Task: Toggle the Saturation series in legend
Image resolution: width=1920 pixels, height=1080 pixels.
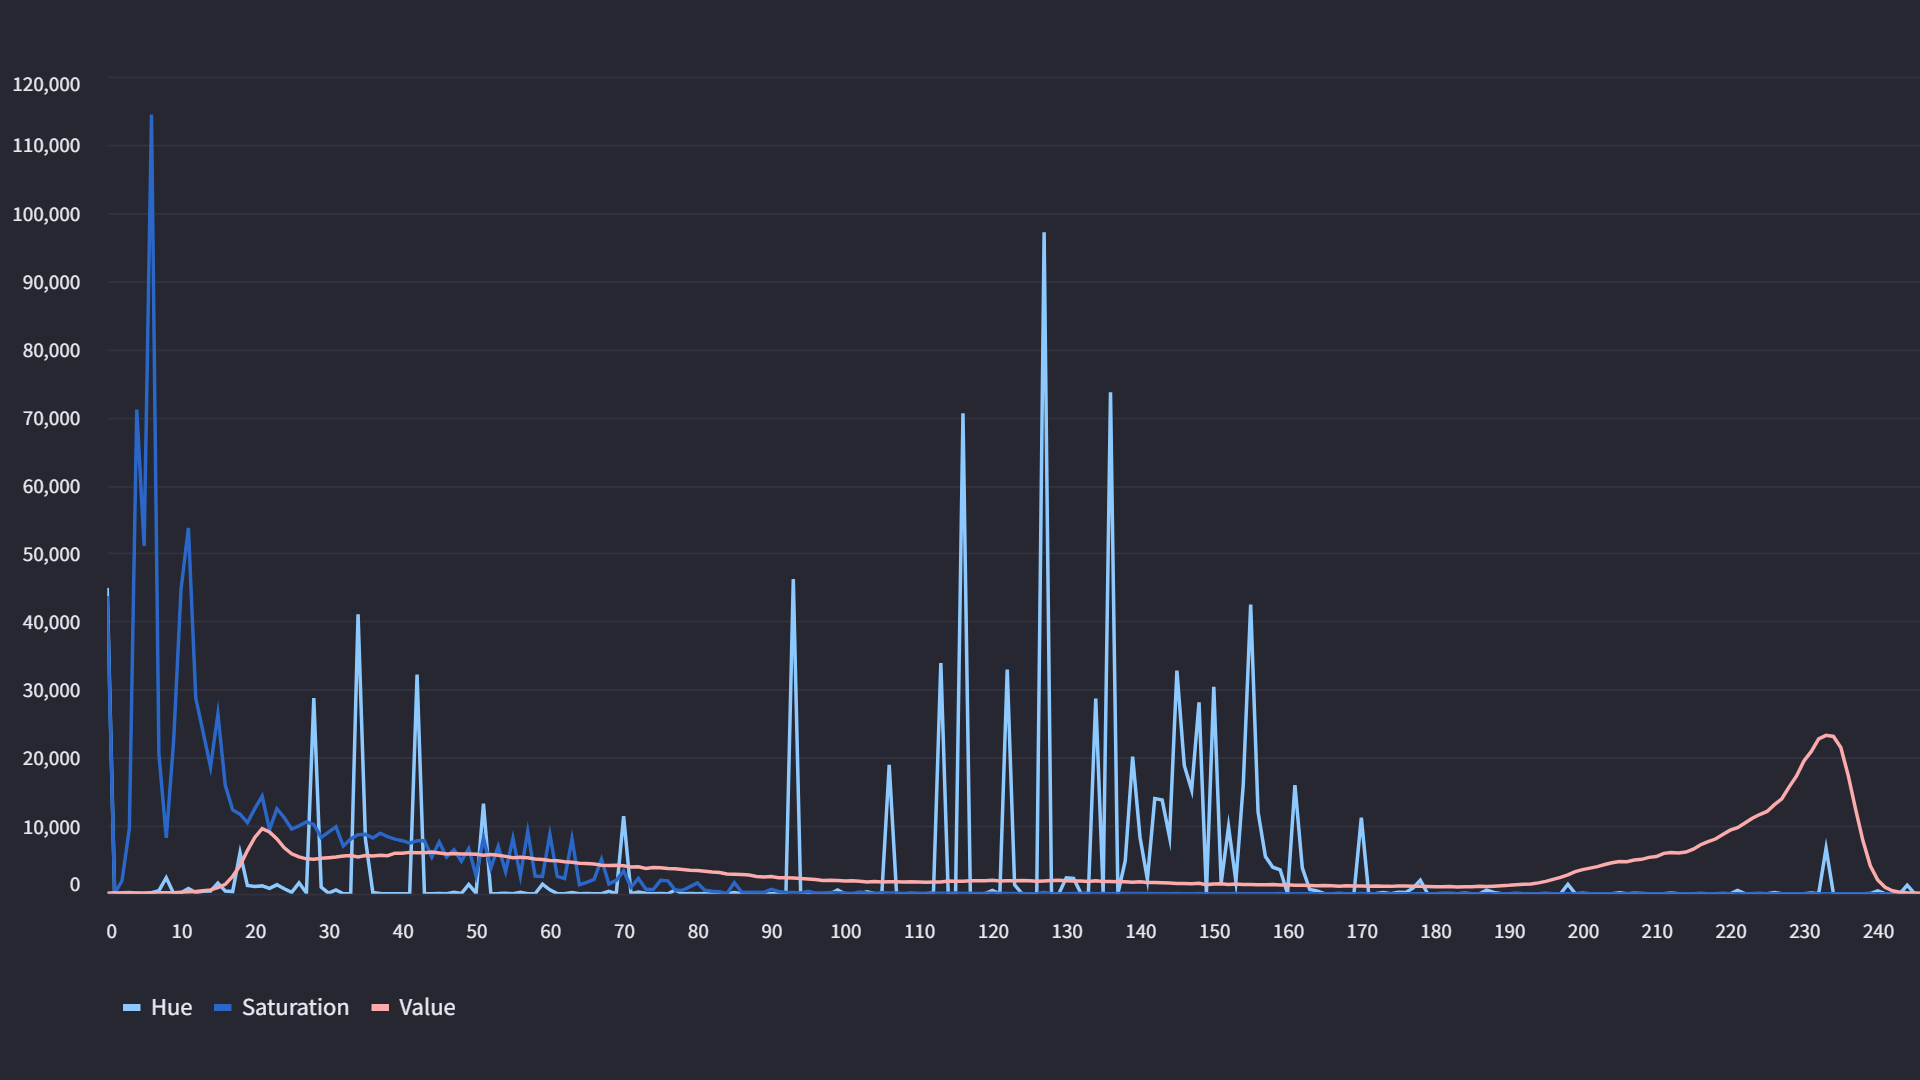Action: point(295,1007)
